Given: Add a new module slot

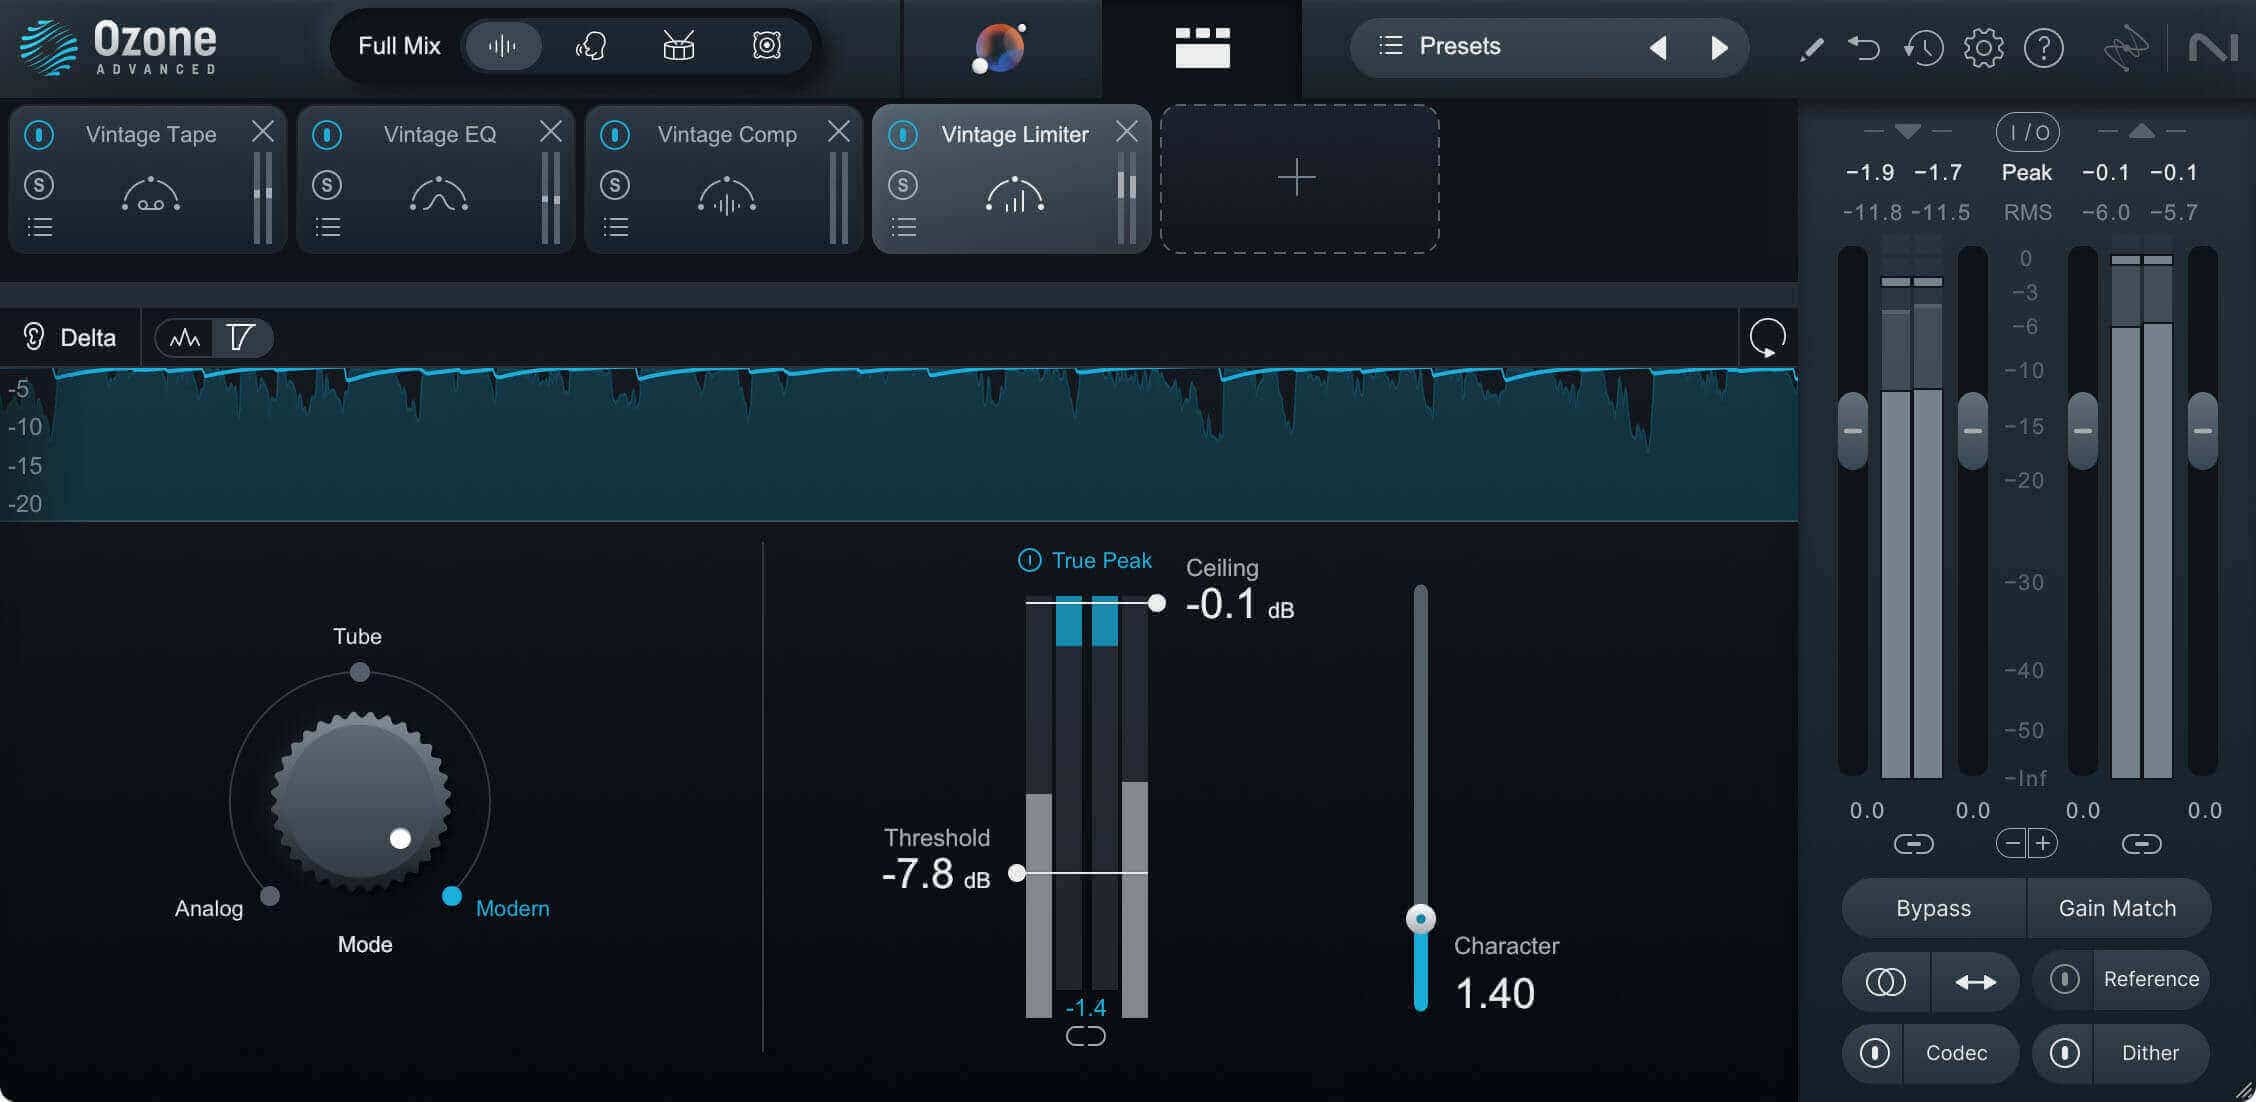Looking at the screenshot, I should tap(1299, 179).
